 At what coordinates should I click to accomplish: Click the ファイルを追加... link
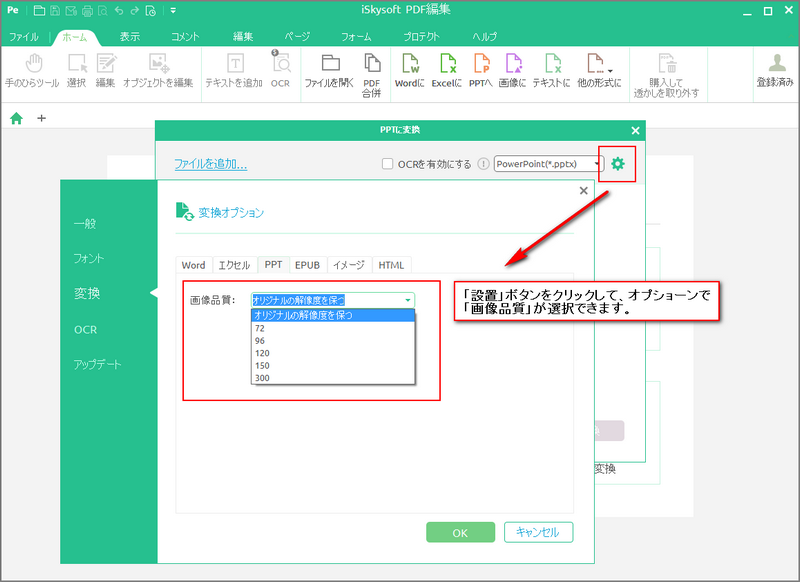tap(211, 164)
